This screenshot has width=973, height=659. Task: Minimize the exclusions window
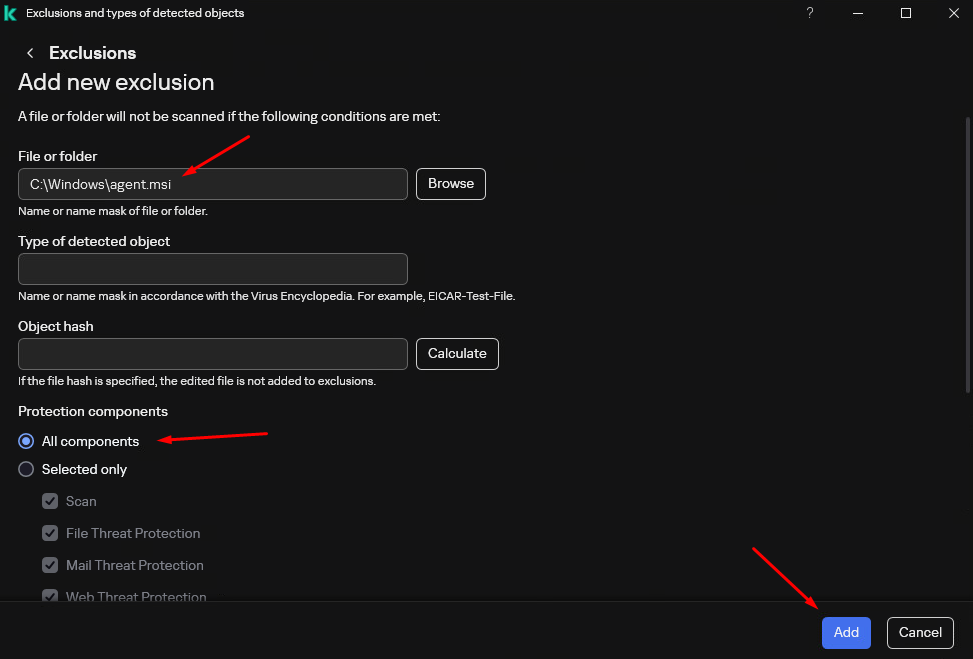point(858,13)
